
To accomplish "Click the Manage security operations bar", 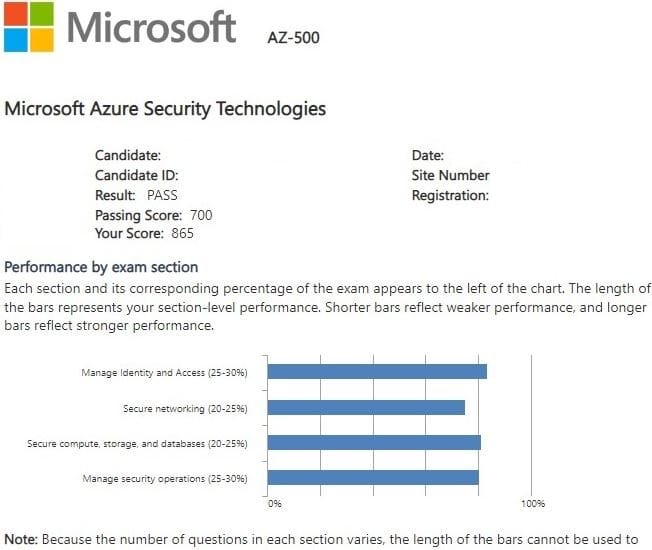I will 373,477.
